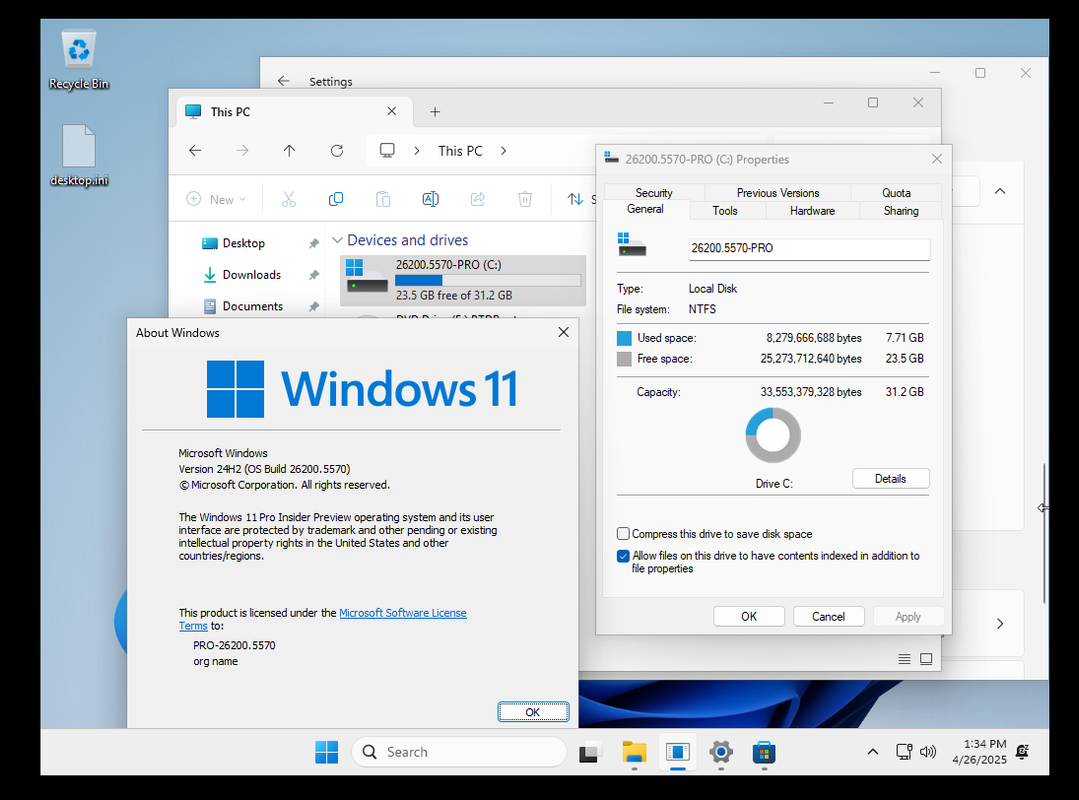1079x800 pixels.
Task: Click chevron after This PC in breadcrumb
Action: [504, 151]
